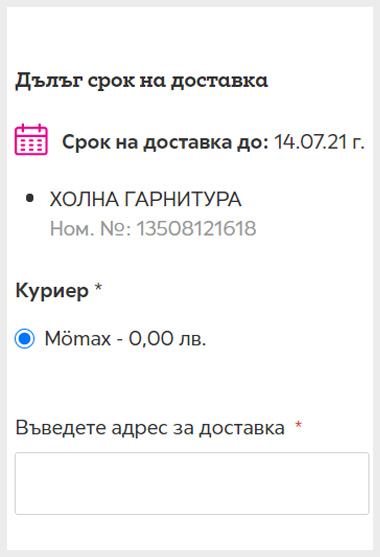Click the 'ХОЛНА ГАРНИТУРА' product name
Image resolution: width=380 pixels, height=557 pixels.
146,199
